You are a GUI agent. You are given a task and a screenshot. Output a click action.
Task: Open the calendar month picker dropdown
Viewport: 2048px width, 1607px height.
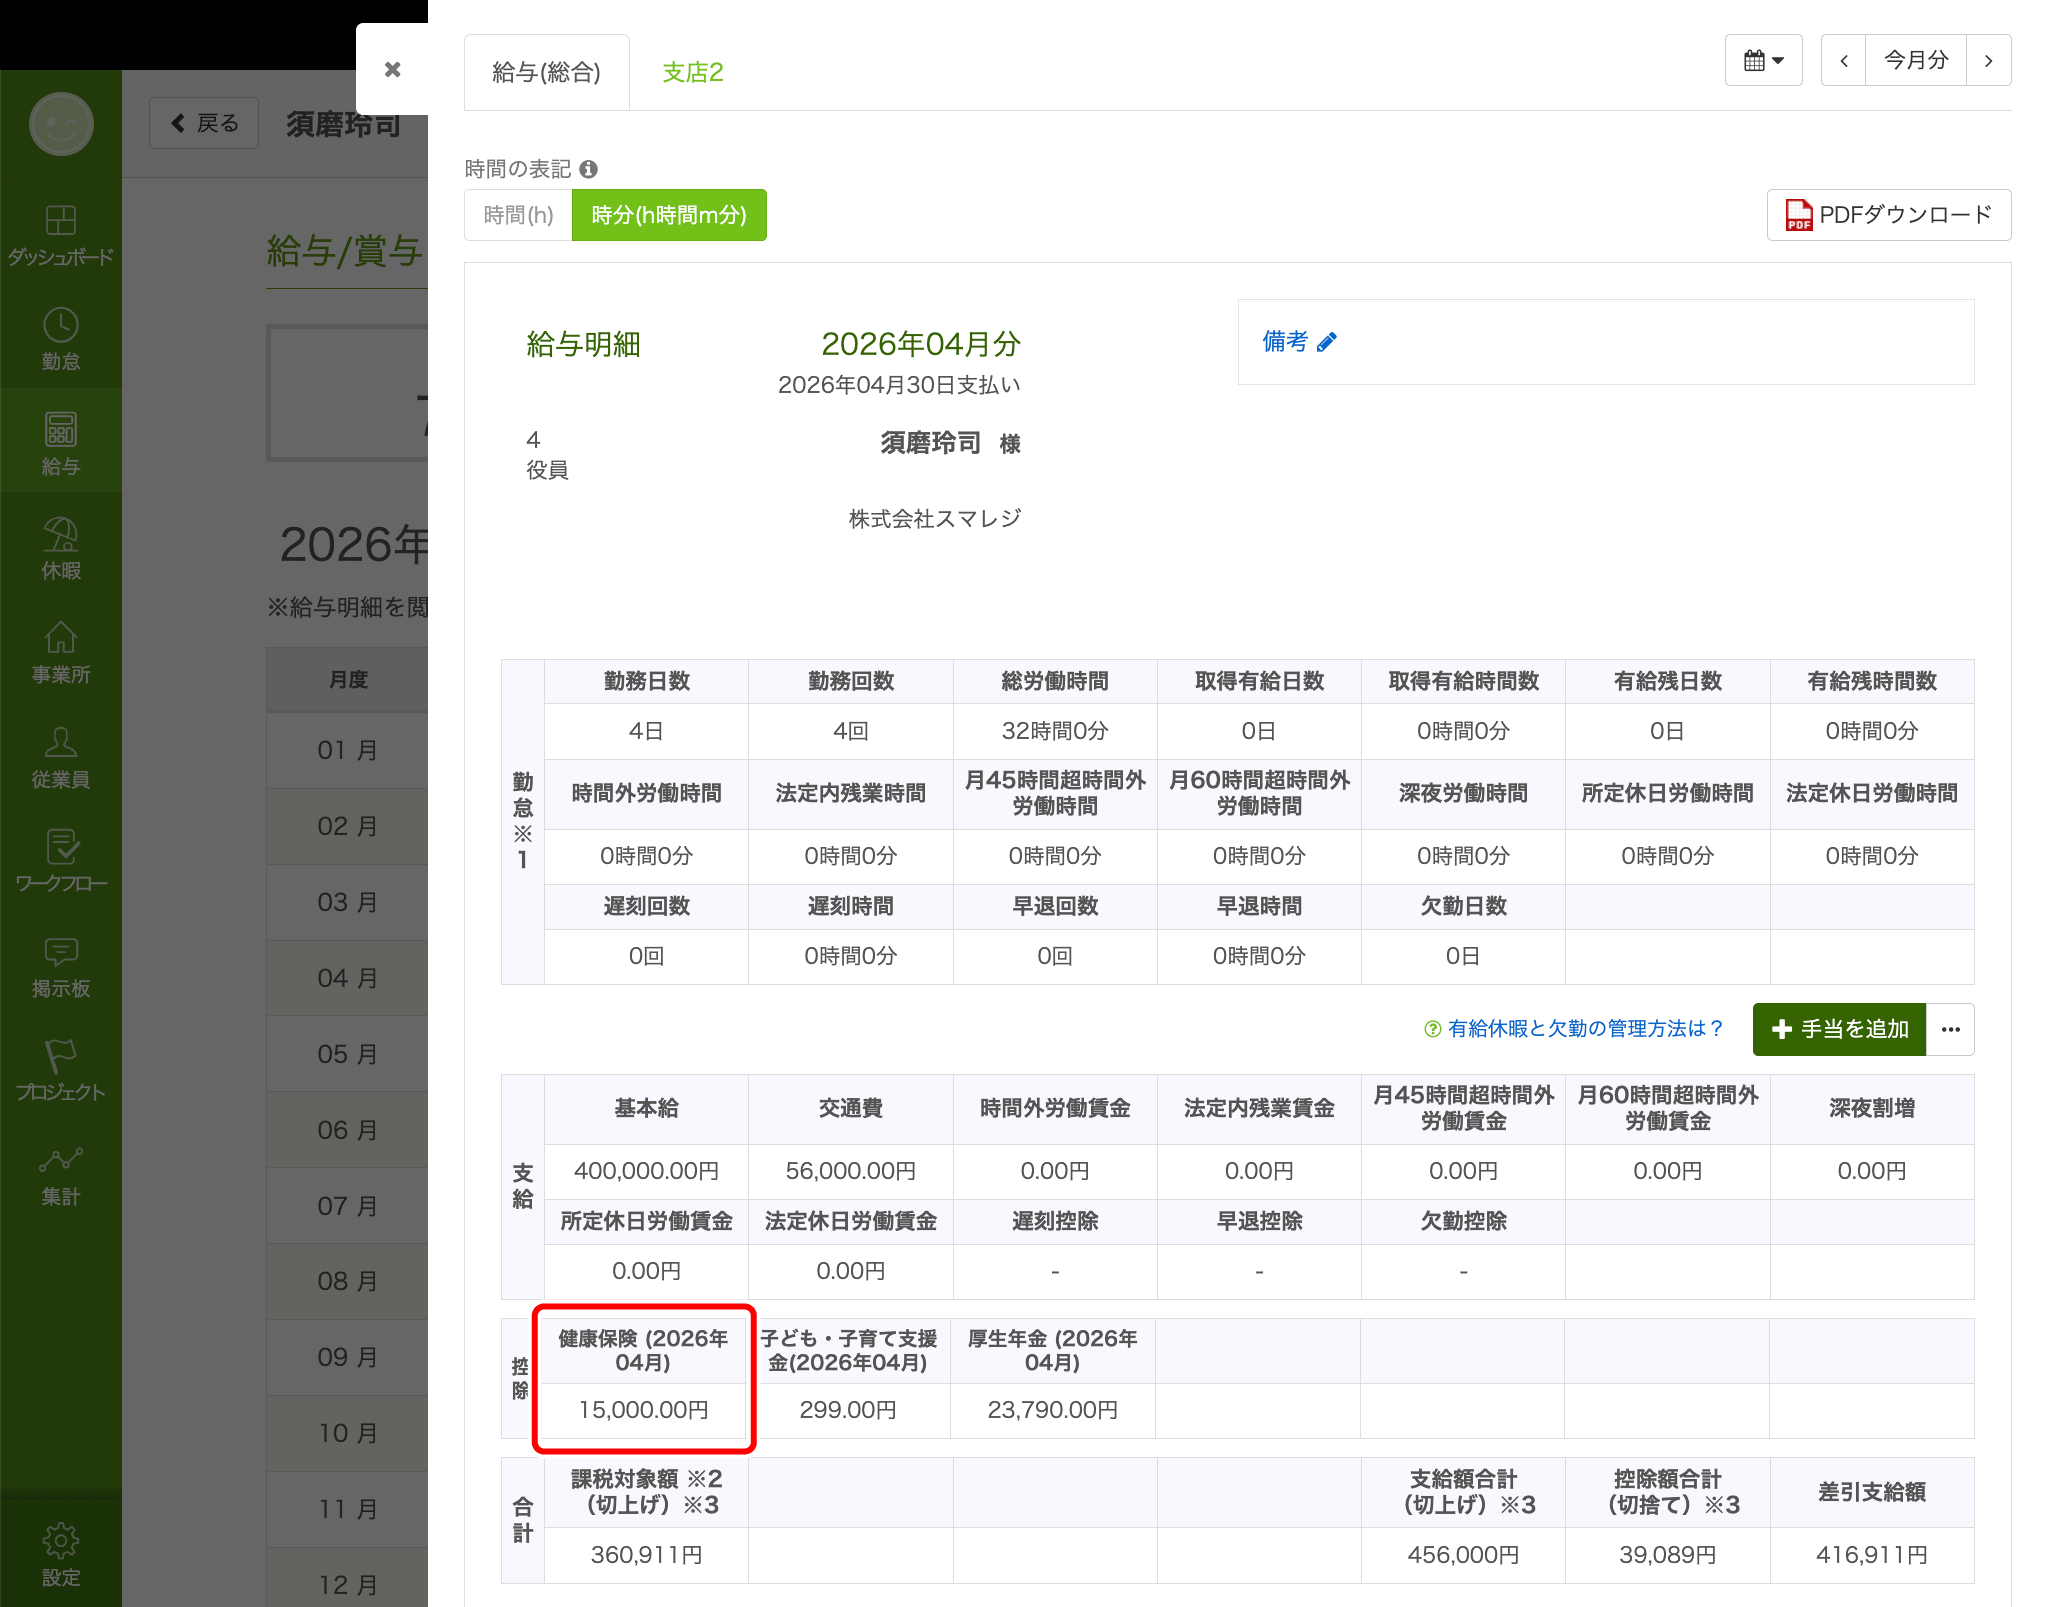tap(1763, 60)
